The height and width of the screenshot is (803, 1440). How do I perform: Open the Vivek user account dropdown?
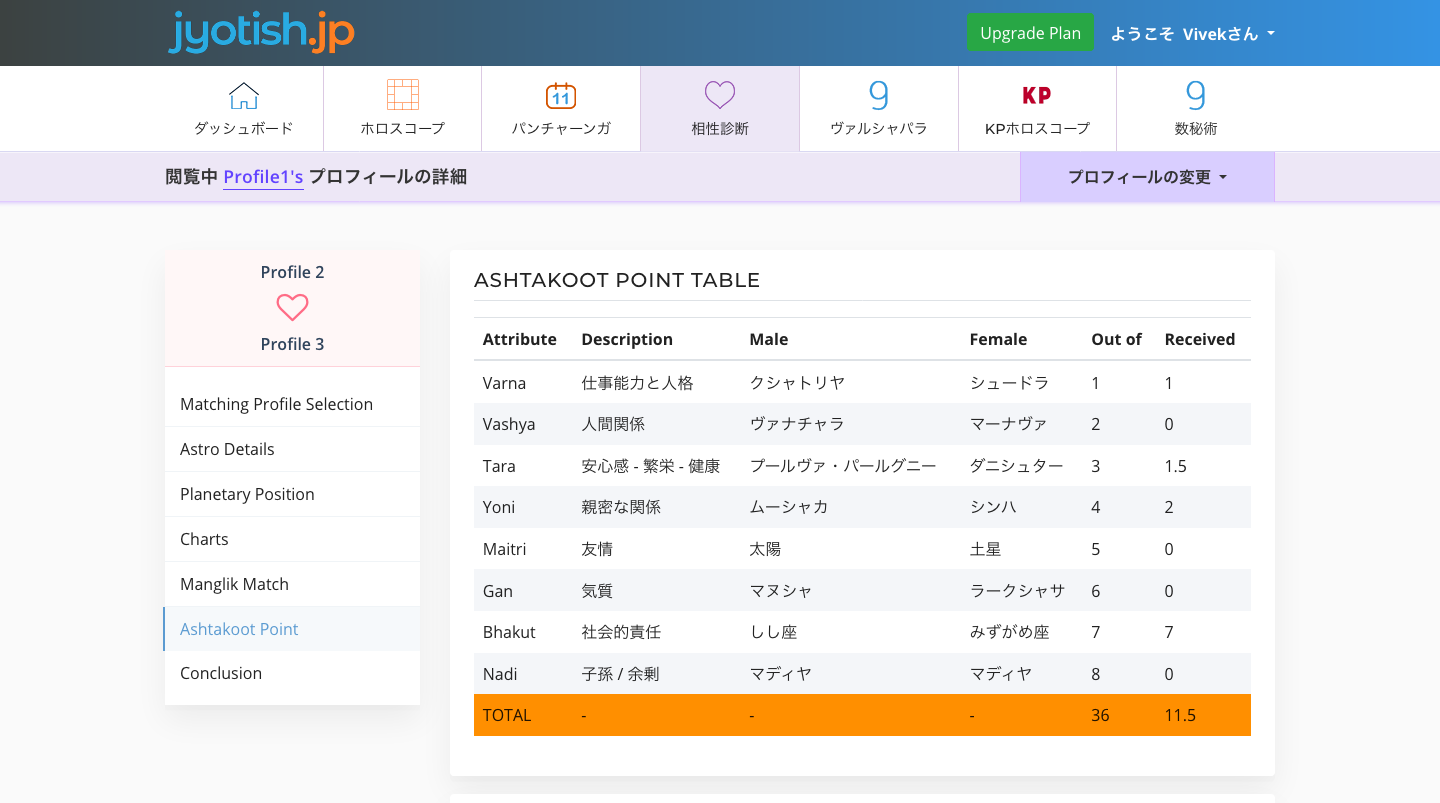pyautogui.click(x=1193, y=33)
